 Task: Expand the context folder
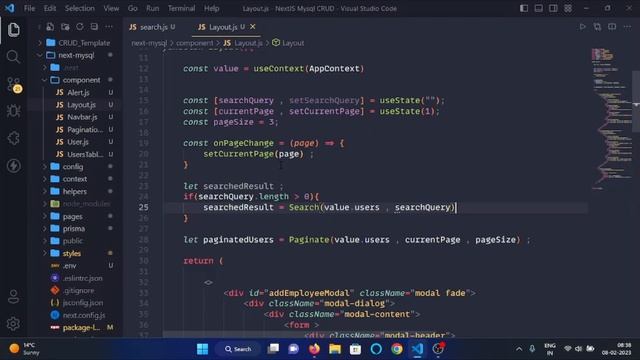pyautogui.click(x=74, y=179)
